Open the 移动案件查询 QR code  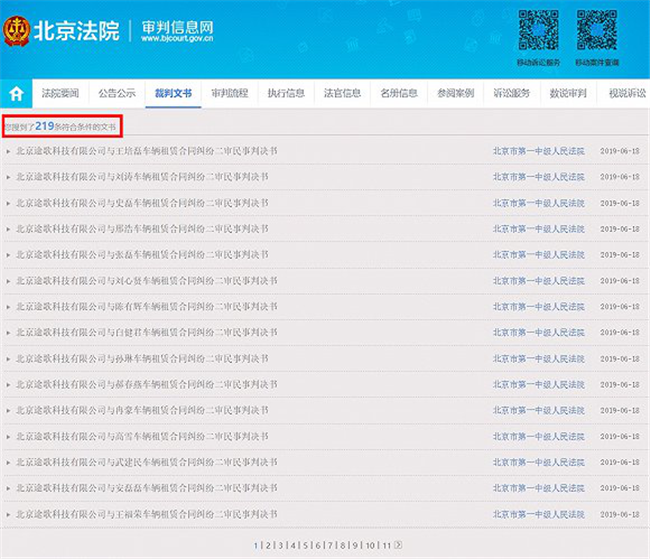tap(597, 30)
